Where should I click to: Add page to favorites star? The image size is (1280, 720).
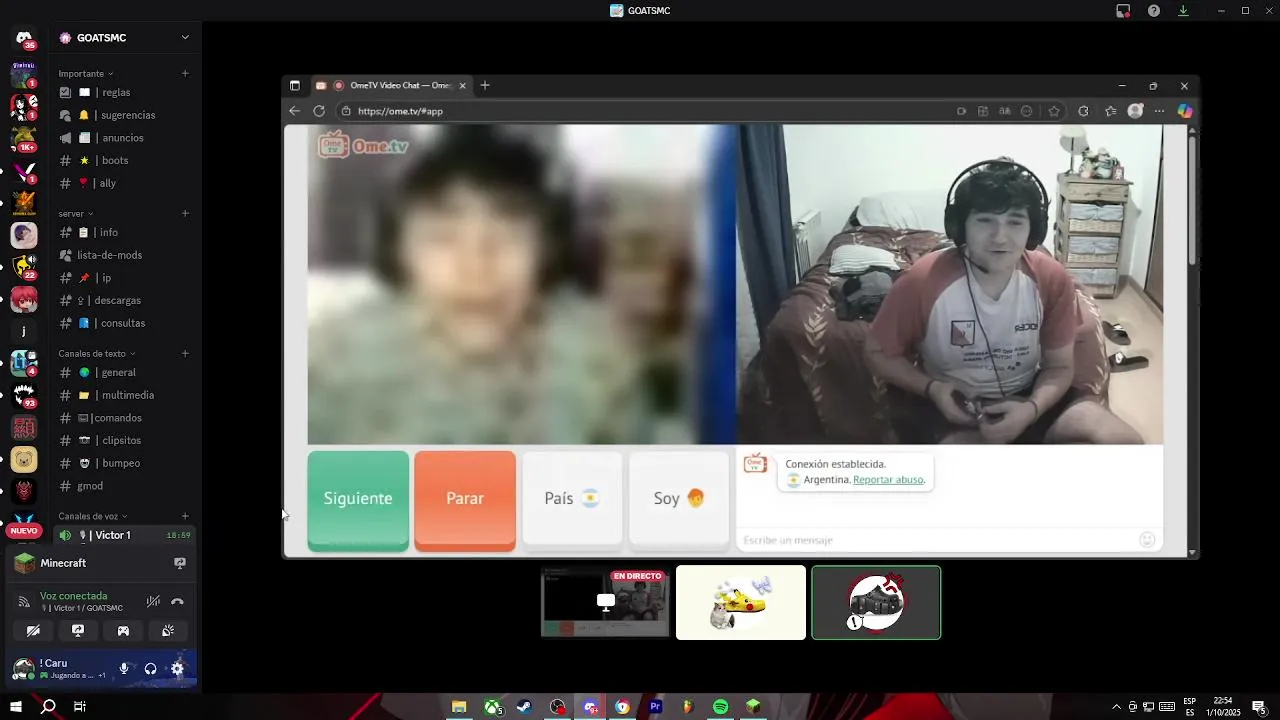(x=1054, y=111)
